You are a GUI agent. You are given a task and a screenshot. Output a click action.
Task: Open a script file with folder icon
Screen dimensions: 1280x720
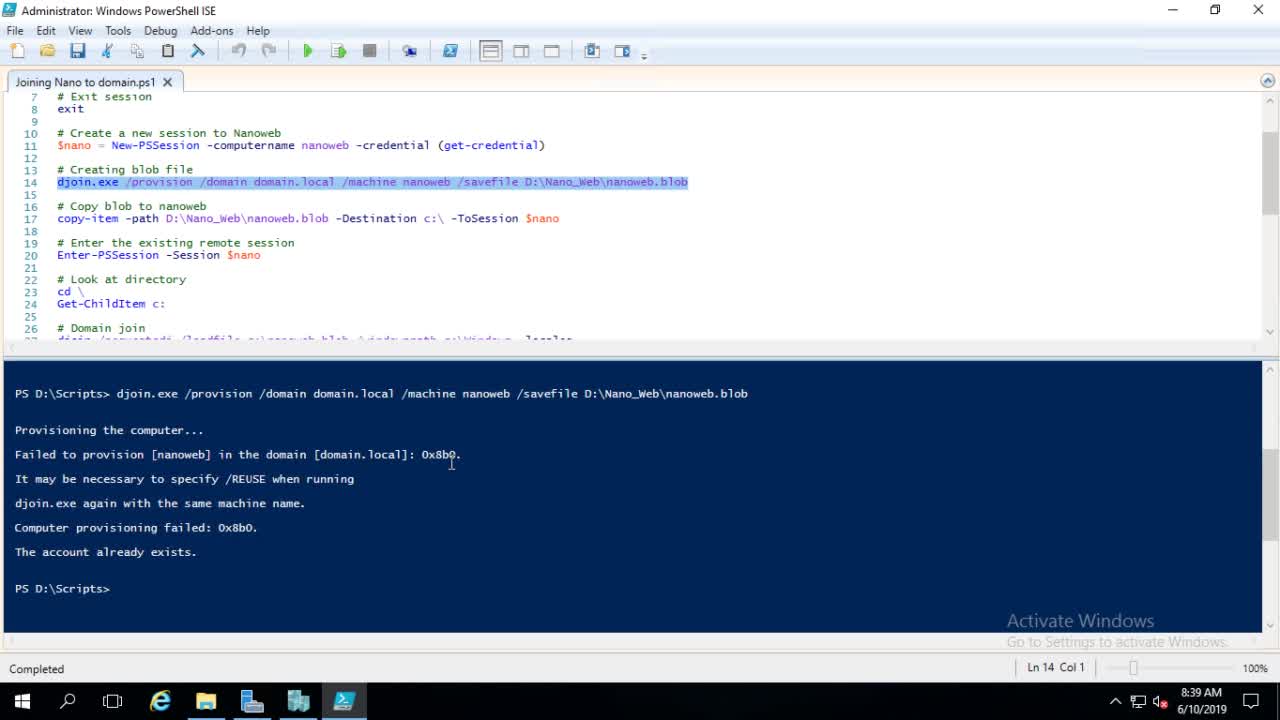tap(47, 51)
